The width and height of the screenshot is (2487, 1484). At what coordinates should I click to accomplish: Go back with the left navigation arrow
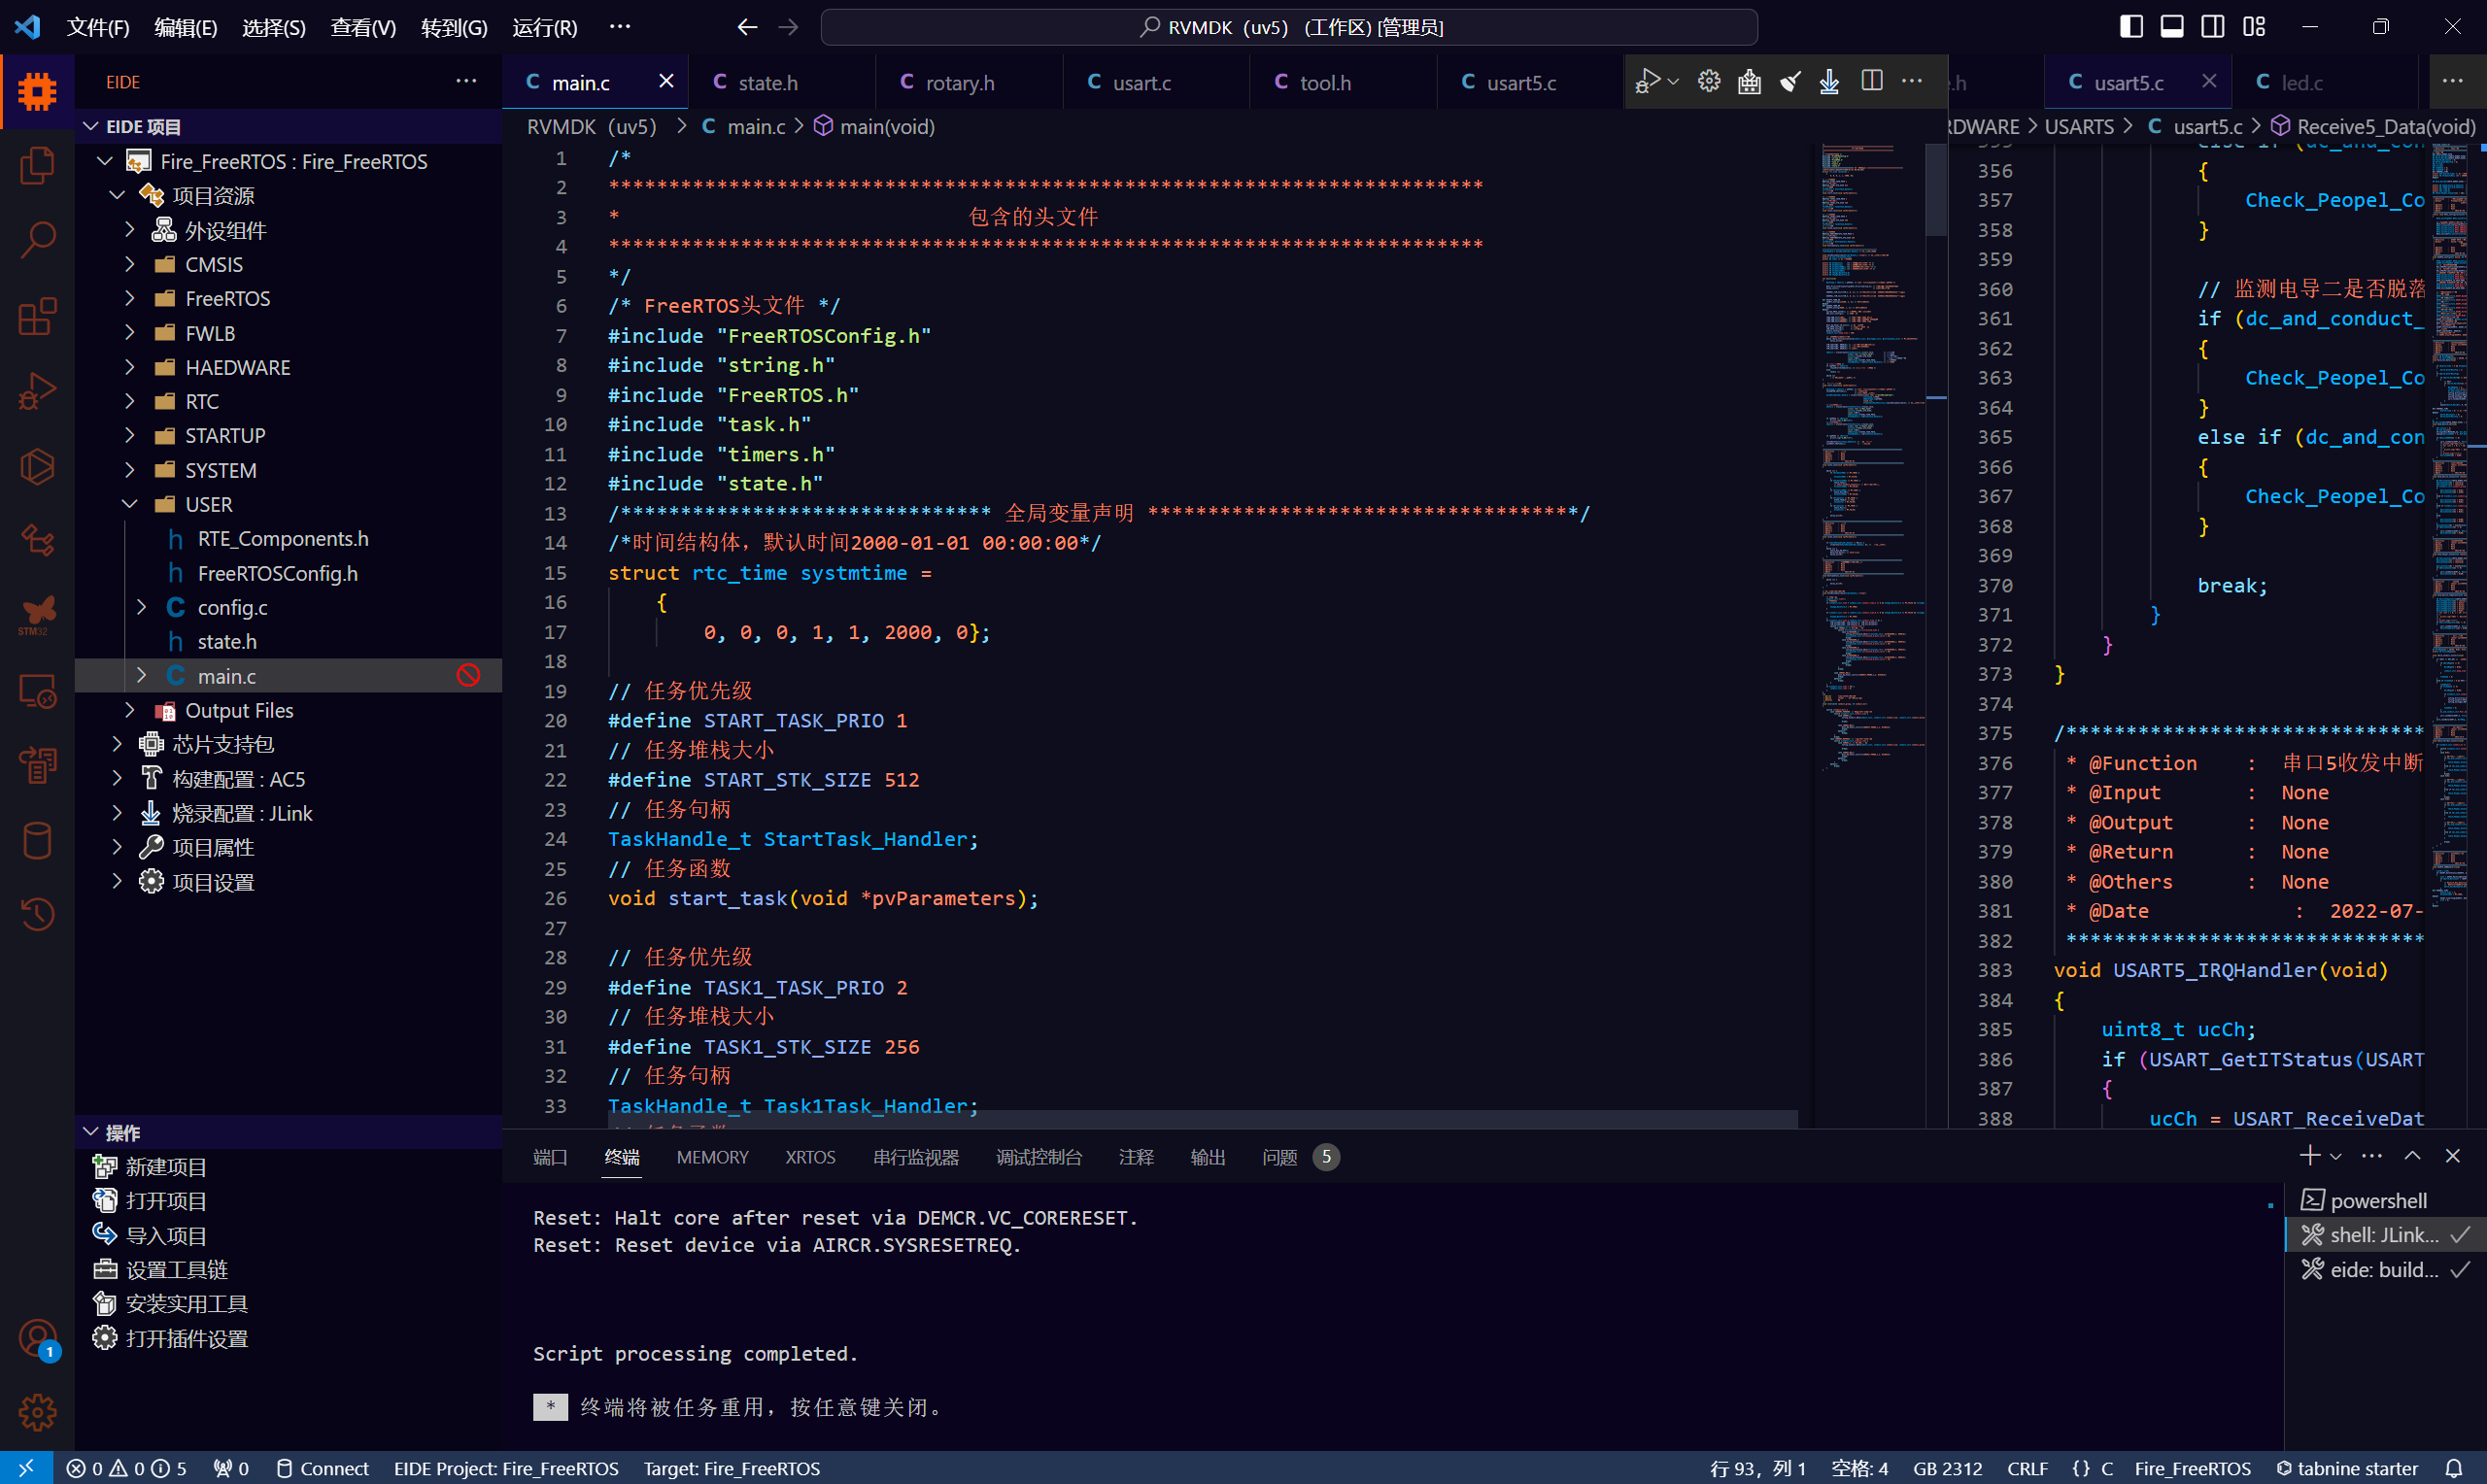click(747, 27)
